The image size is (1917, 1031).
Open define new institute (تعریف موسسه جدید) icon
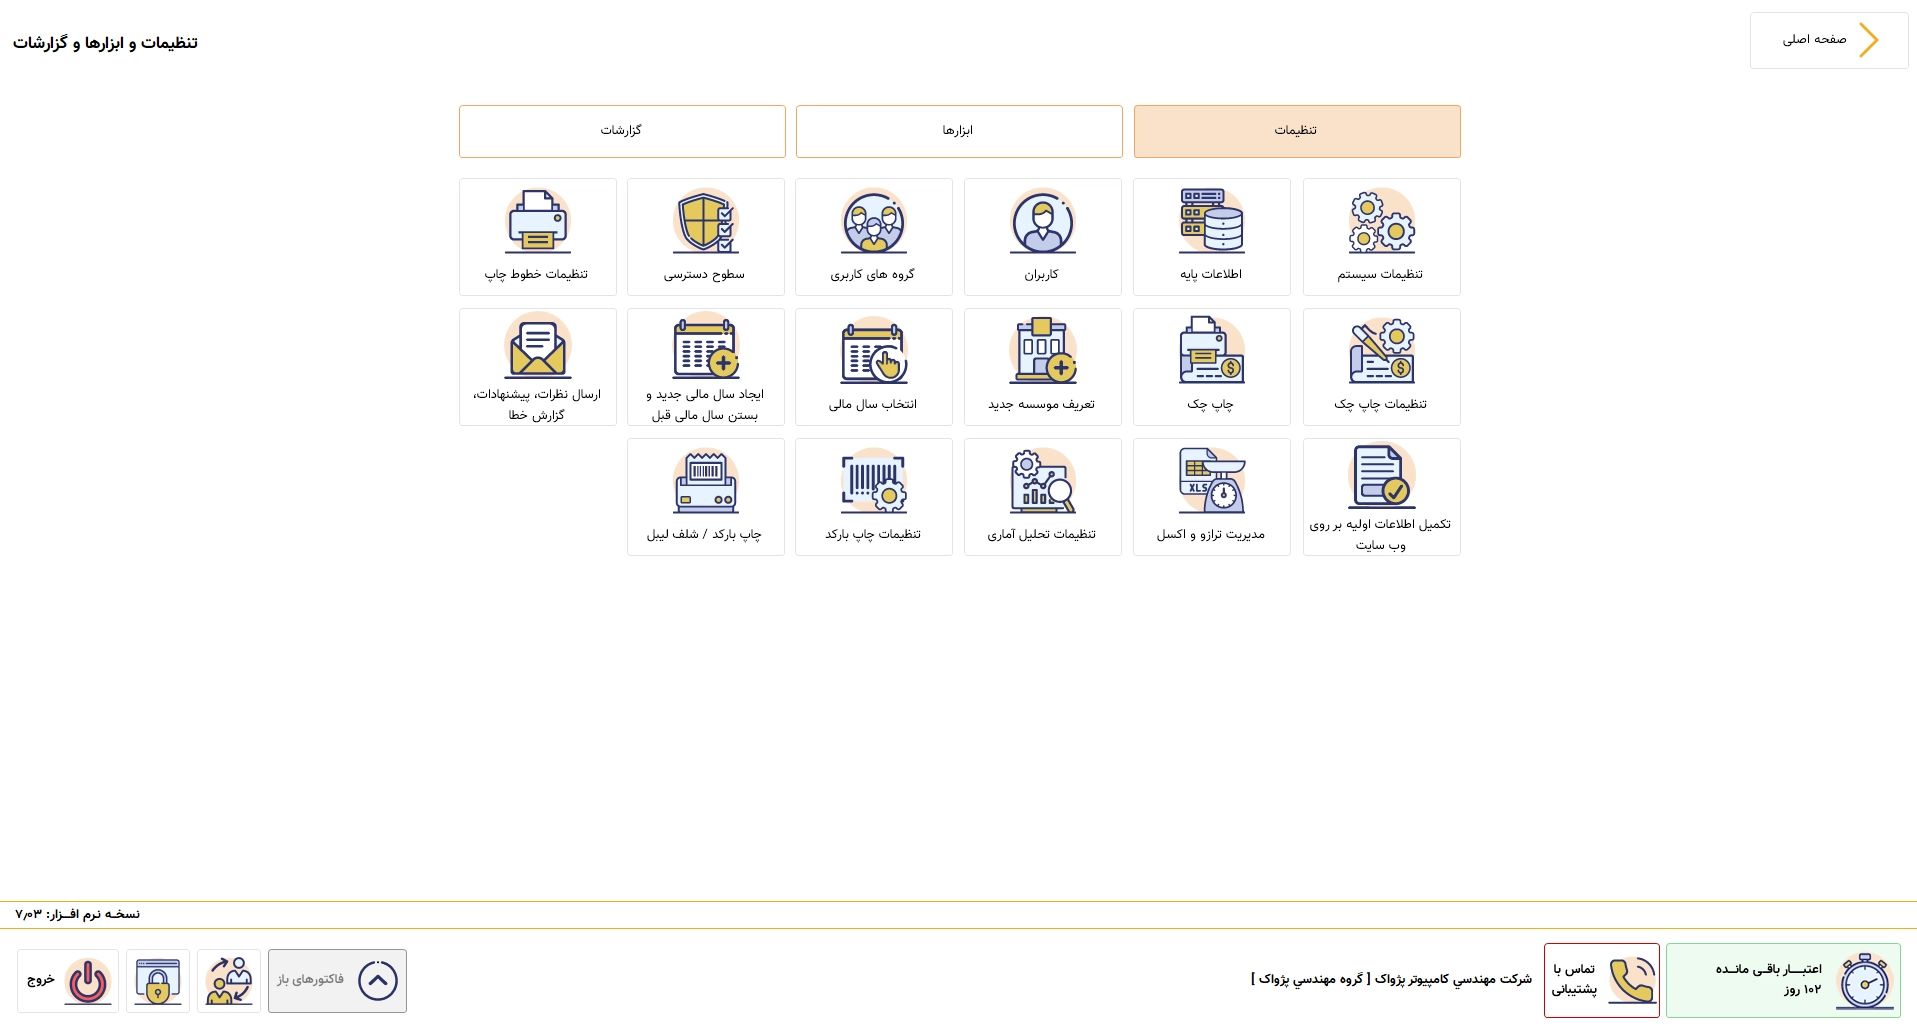(x=1042, y=351)
